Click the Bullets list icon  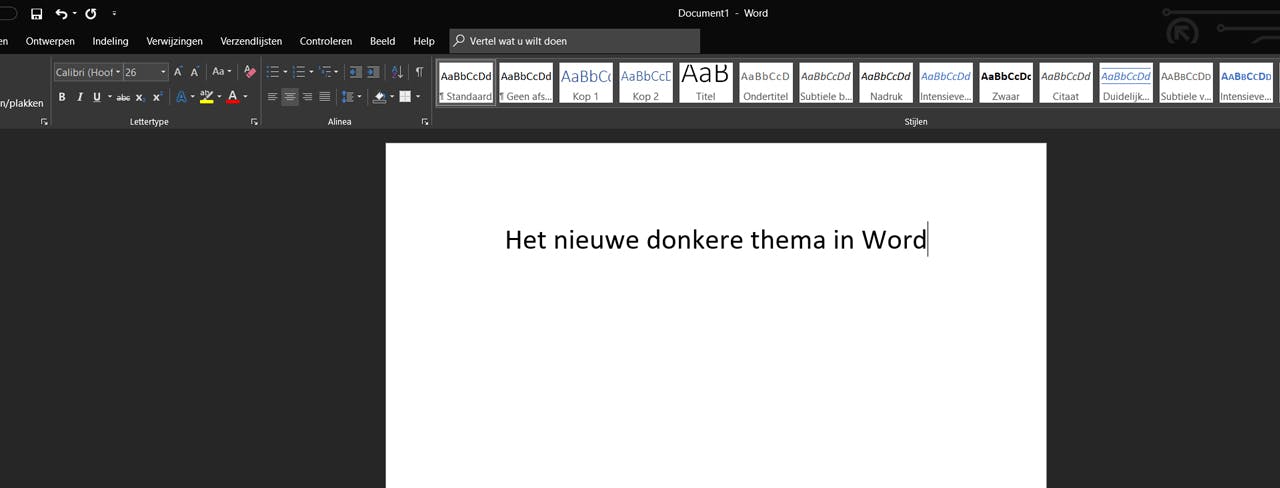(272, 72)
